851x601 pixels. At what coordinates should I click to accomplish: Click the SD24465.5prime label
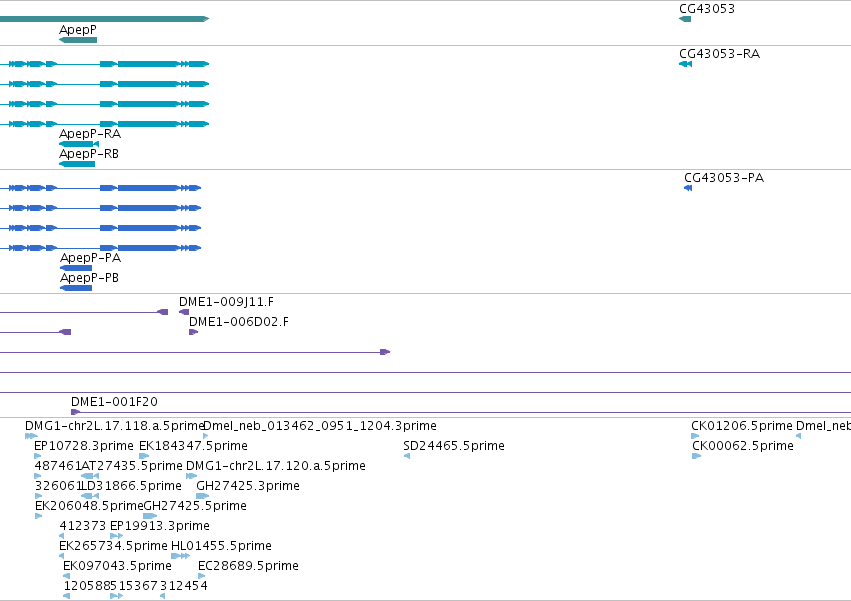454,446
